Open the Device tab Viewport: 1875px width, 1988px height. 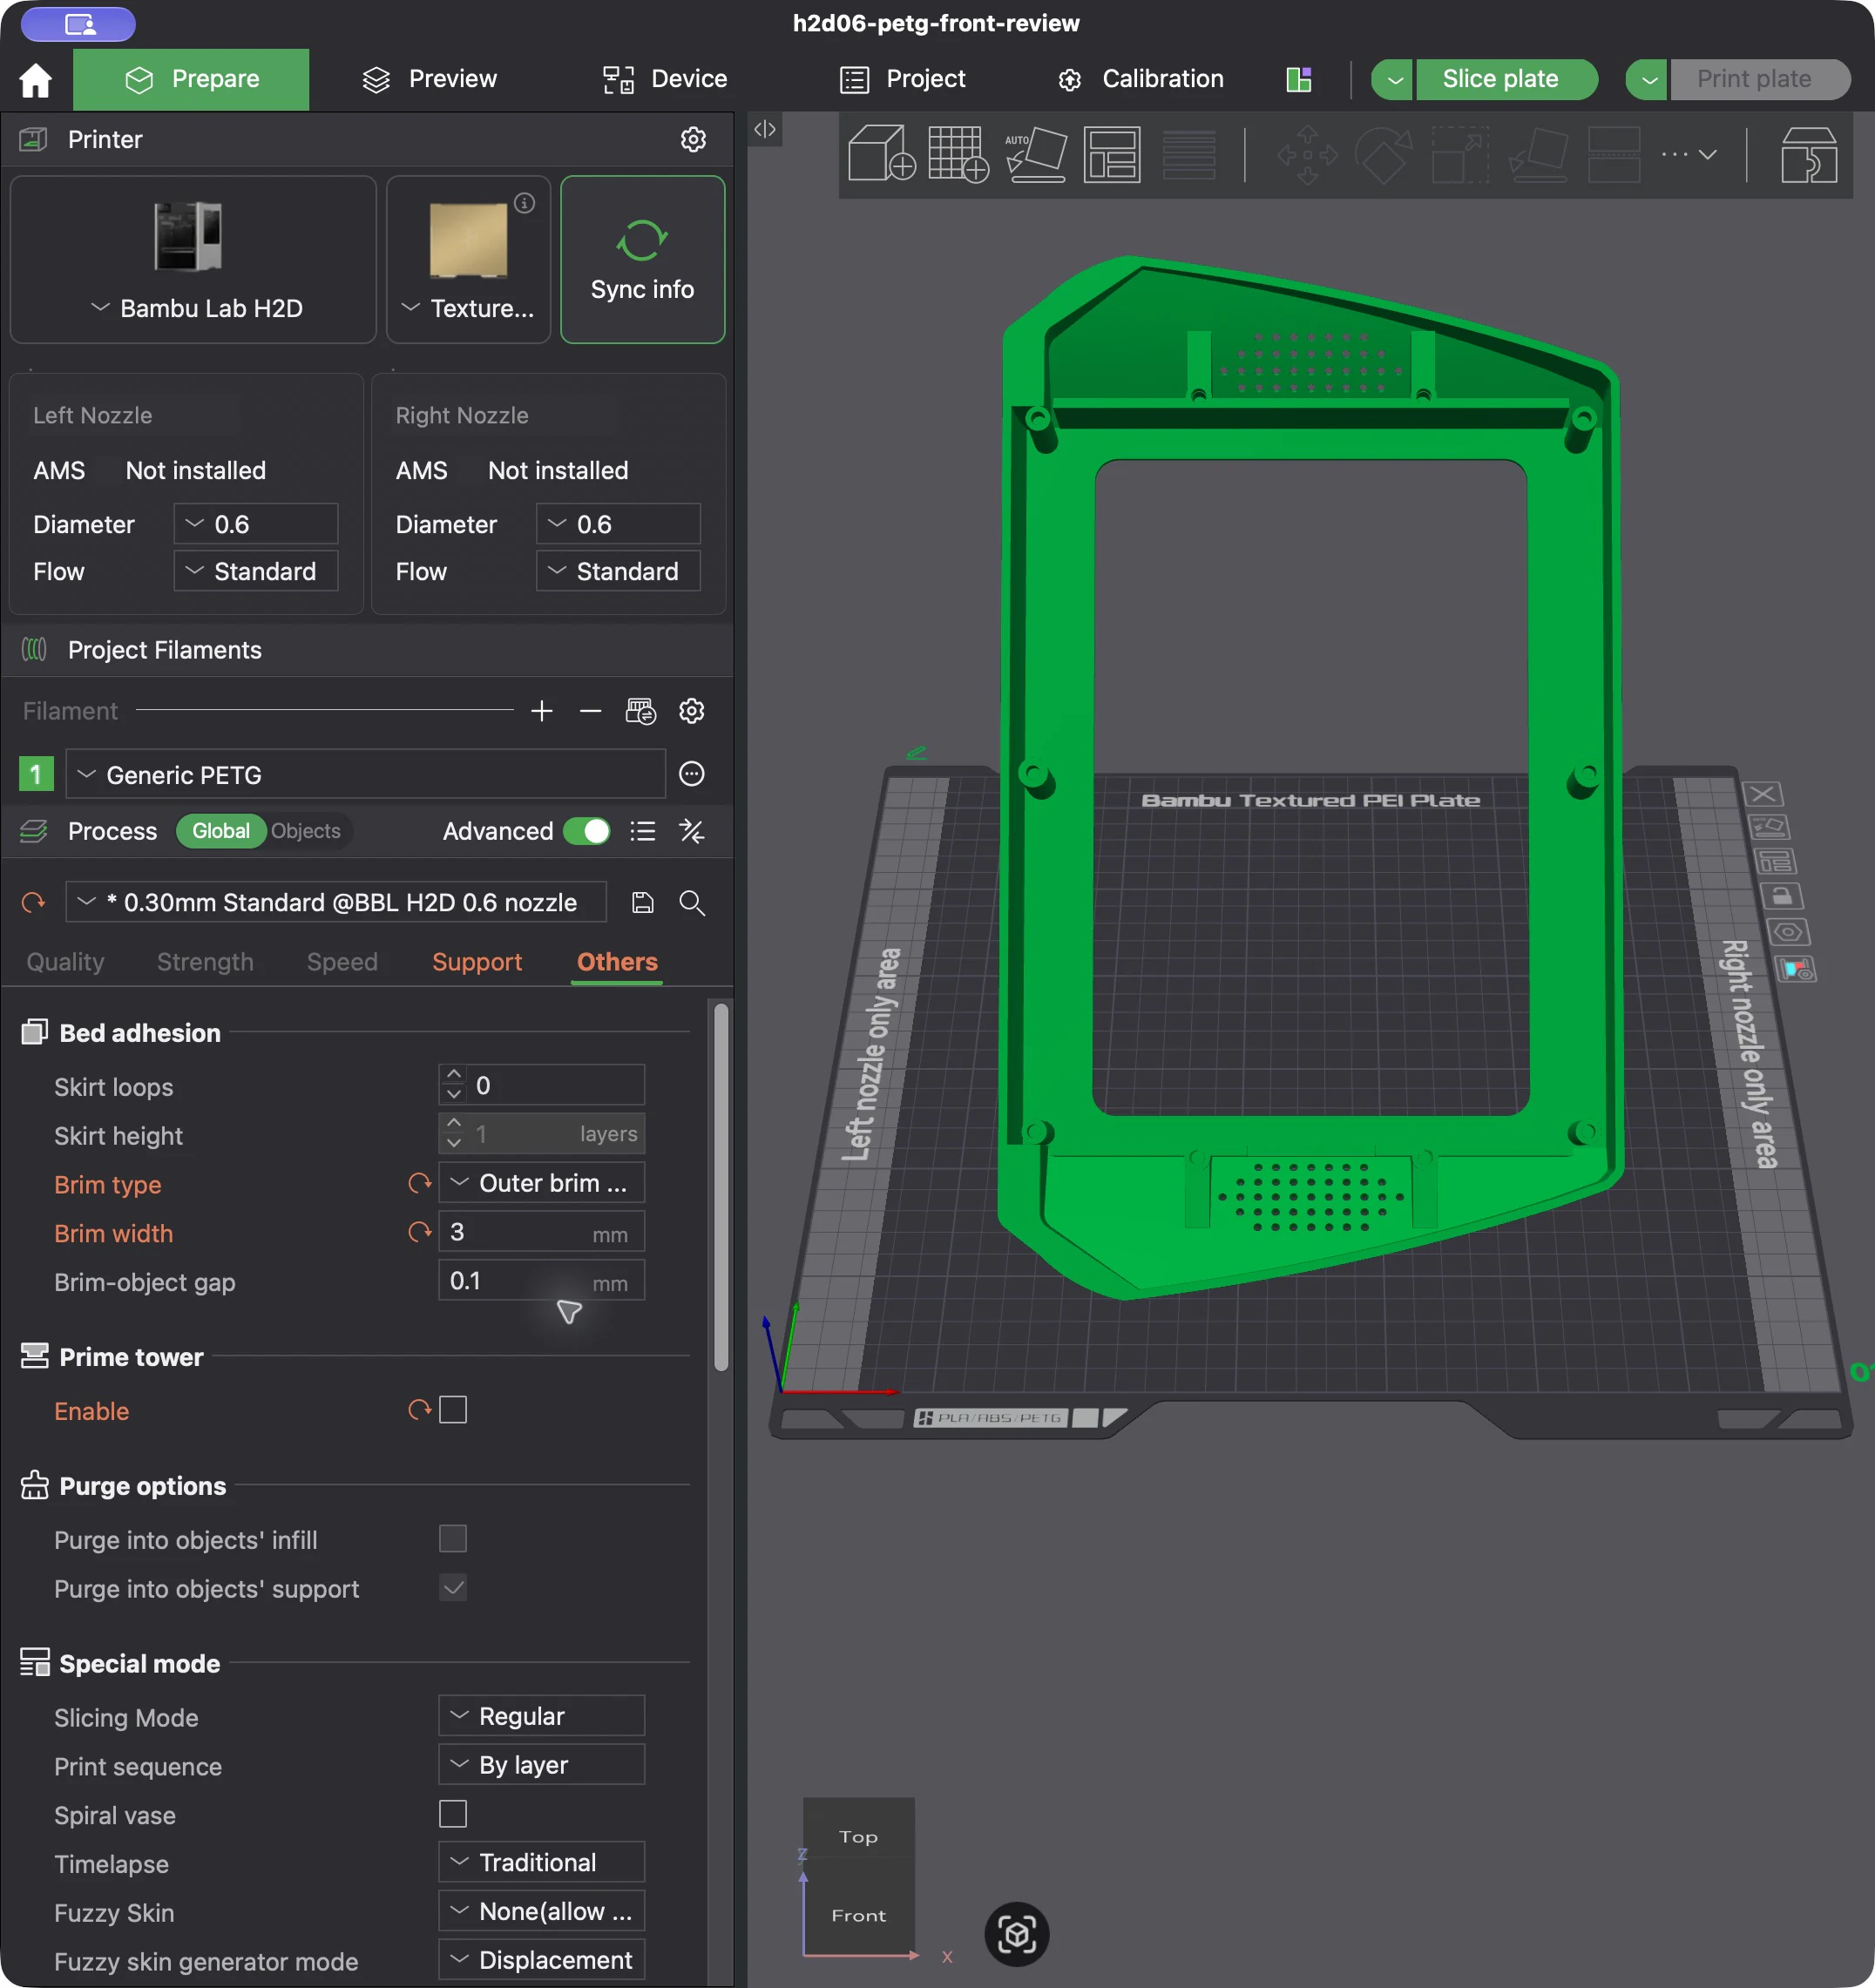tap(665, 79)
